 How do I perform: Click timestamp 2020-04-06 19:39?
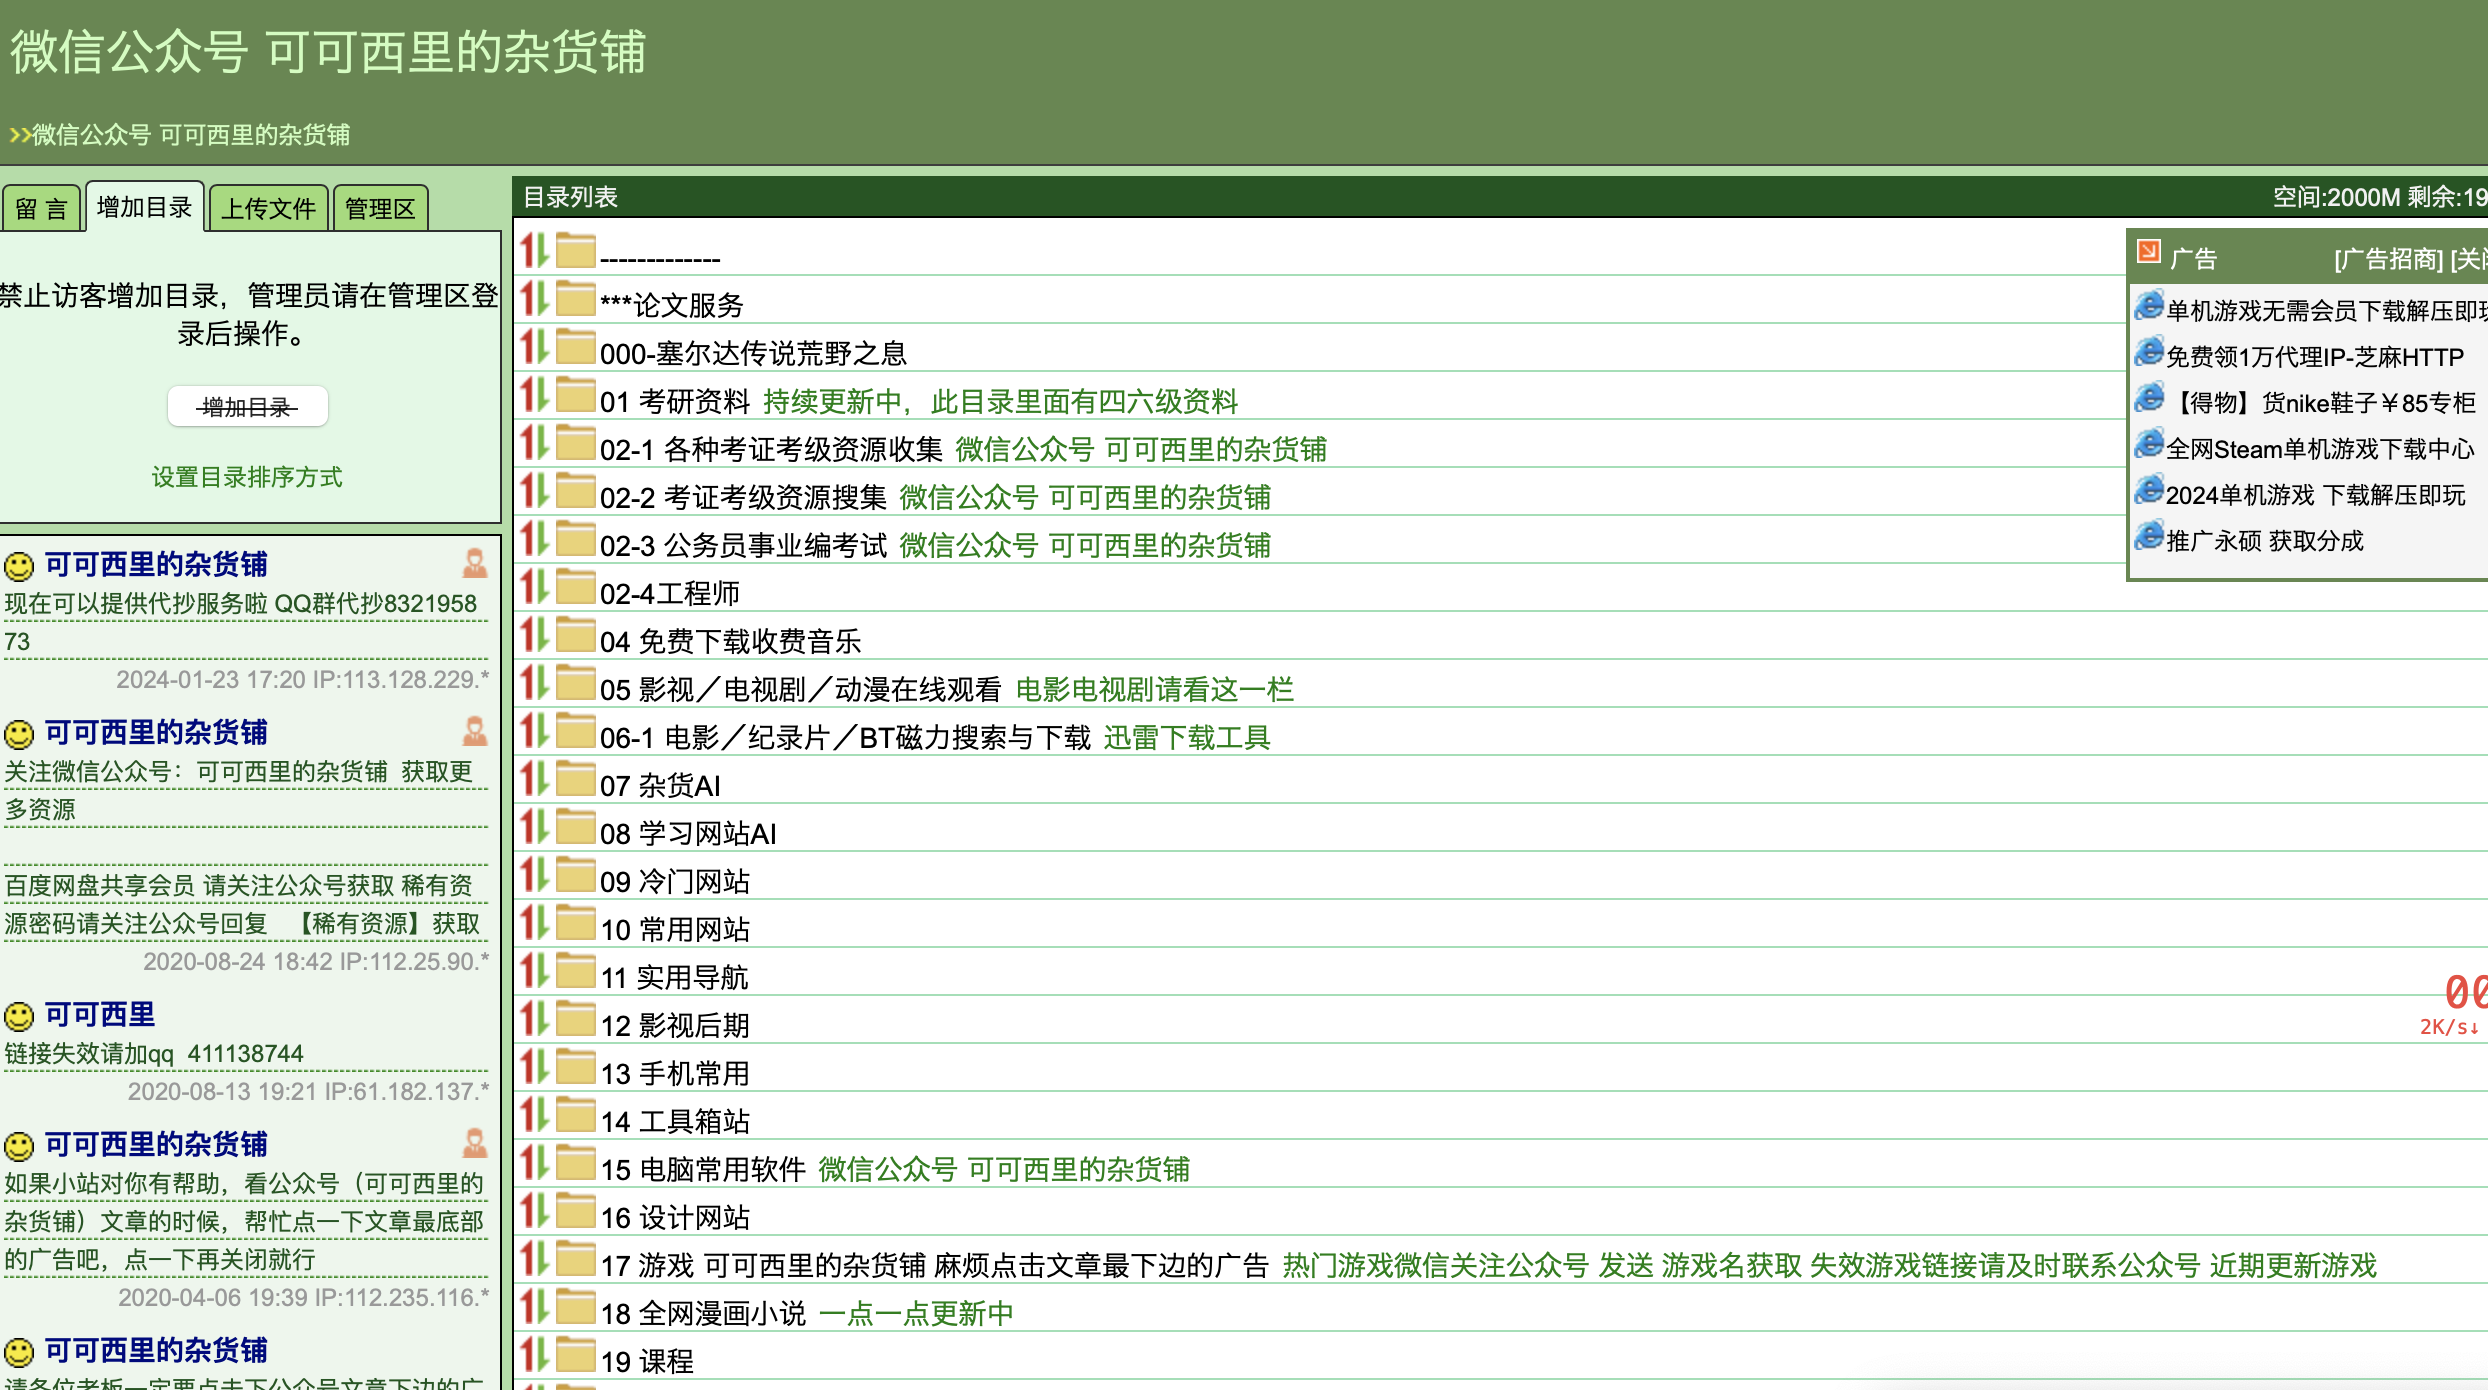(x=213, y=1298)
